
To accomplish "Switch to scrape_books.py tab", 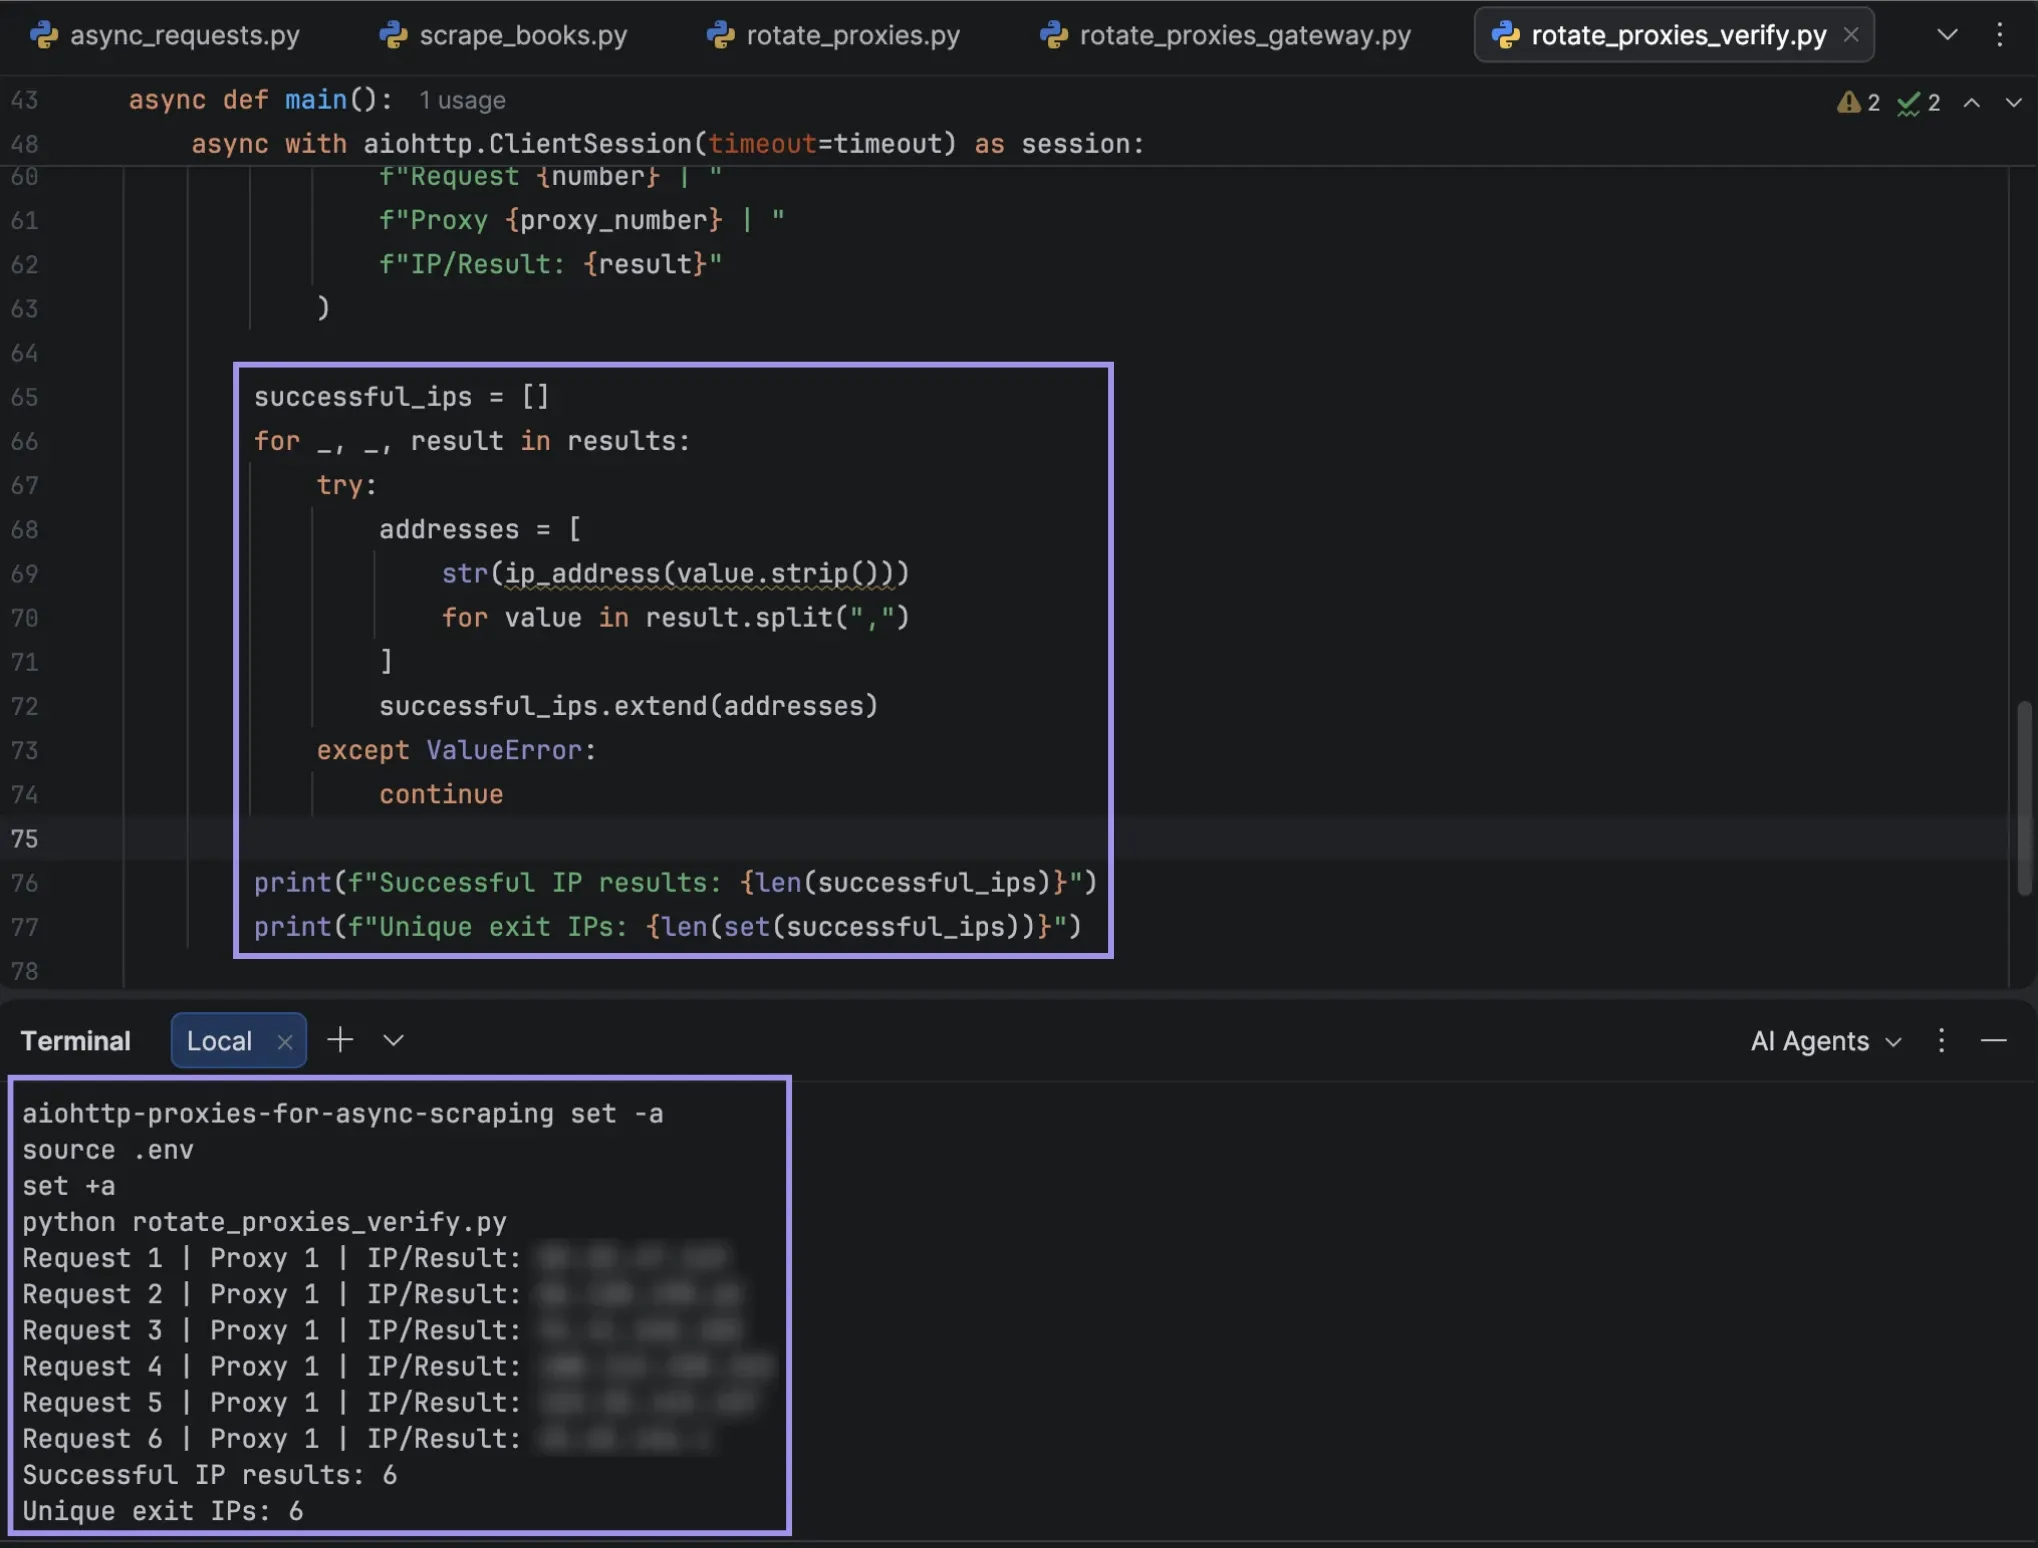I will point(503,35).
